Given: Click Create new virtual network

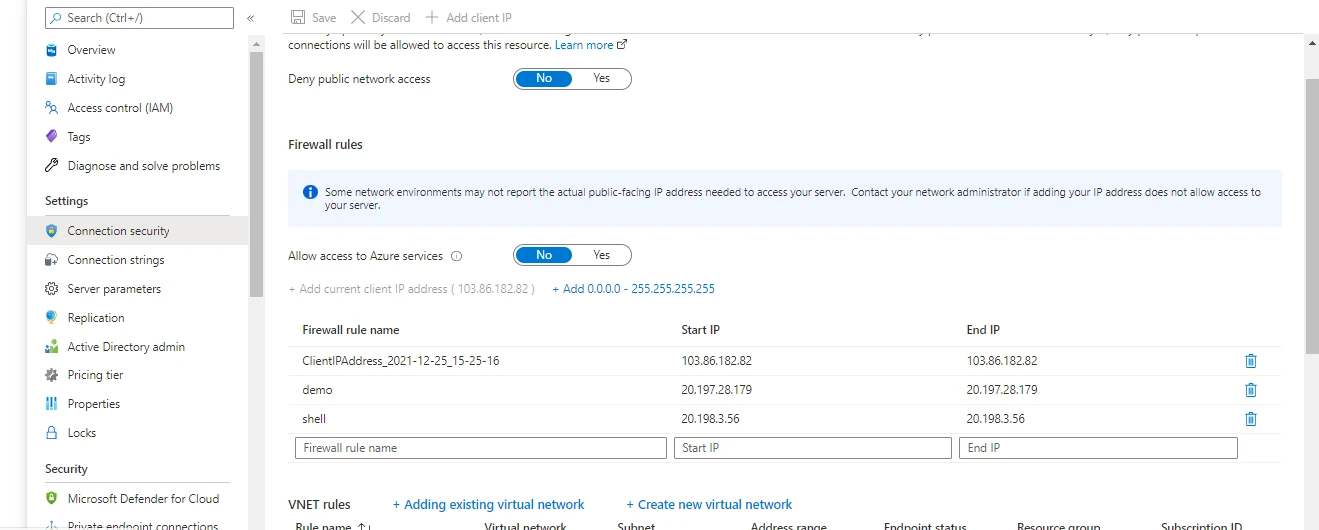Looking at the screenshot, I should 709,505.
